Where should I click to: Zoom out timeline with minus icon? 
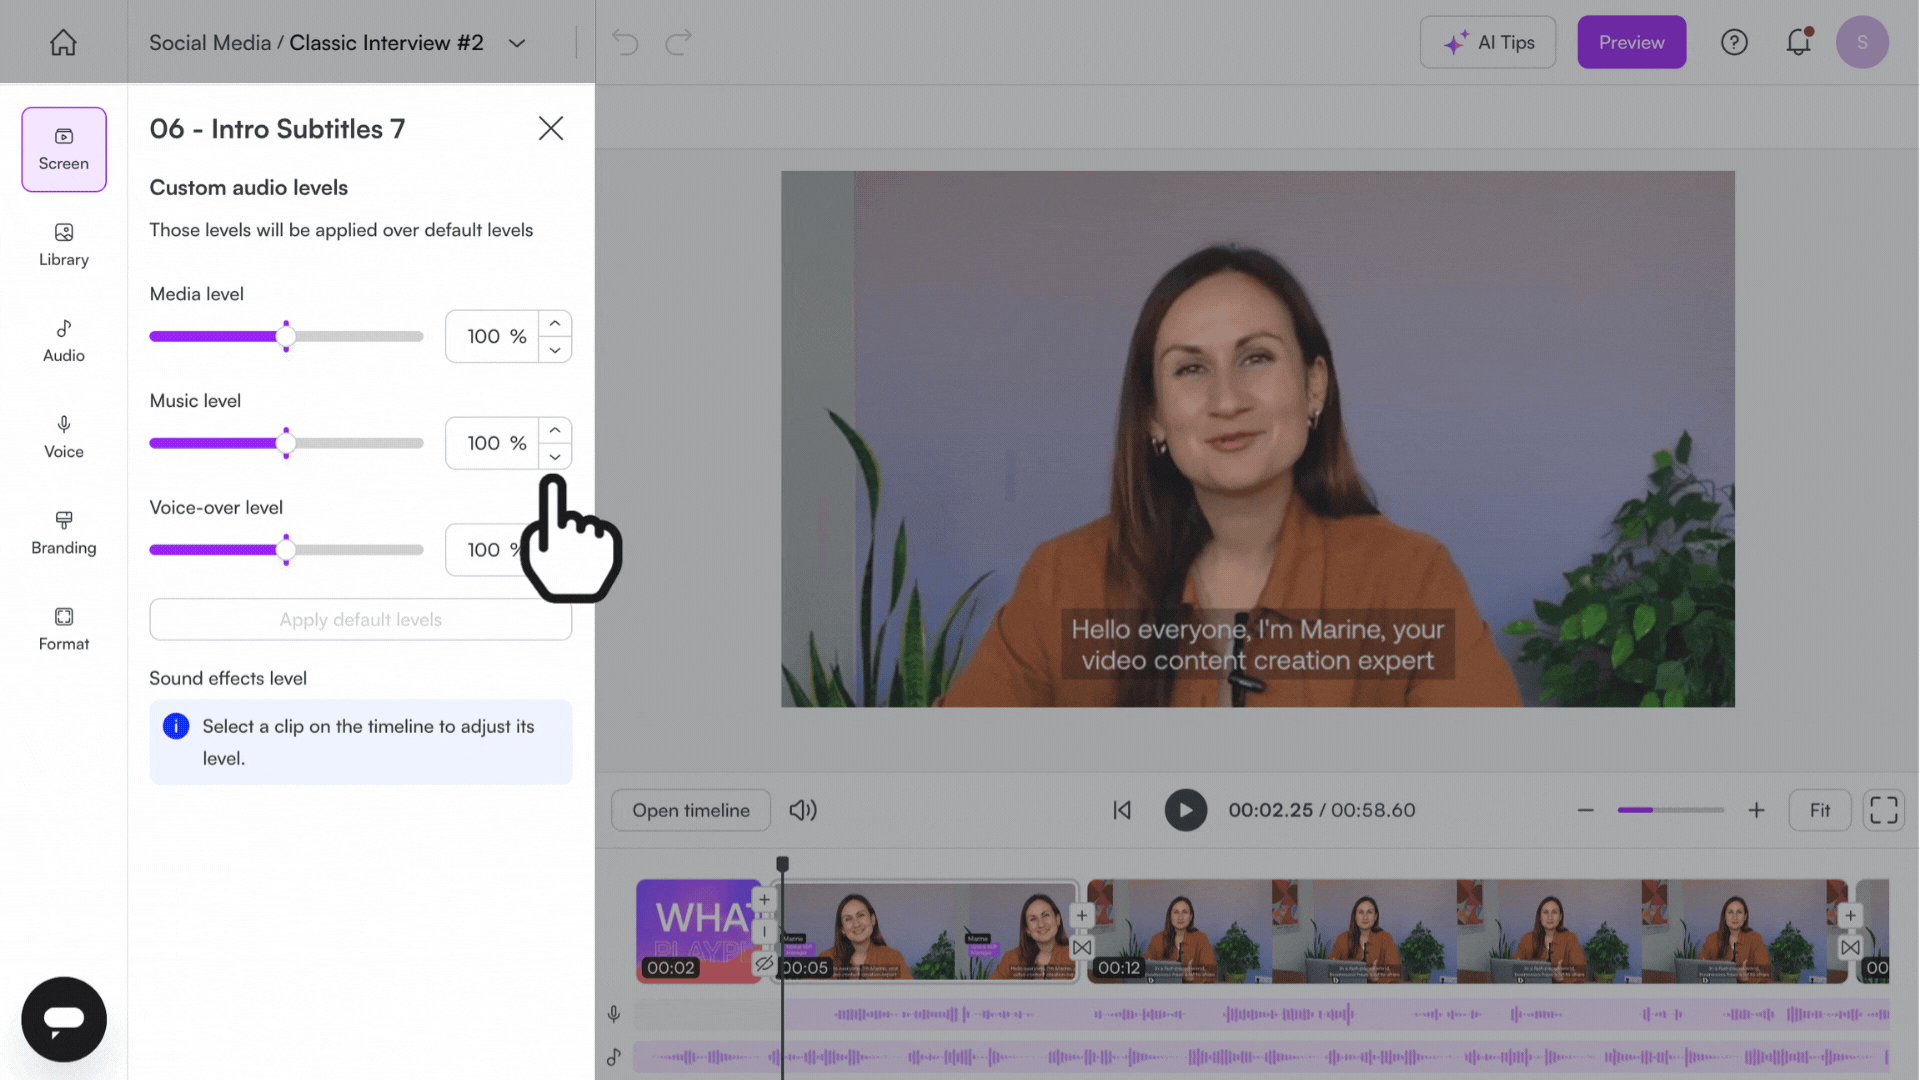click(x=1585, y=810)
